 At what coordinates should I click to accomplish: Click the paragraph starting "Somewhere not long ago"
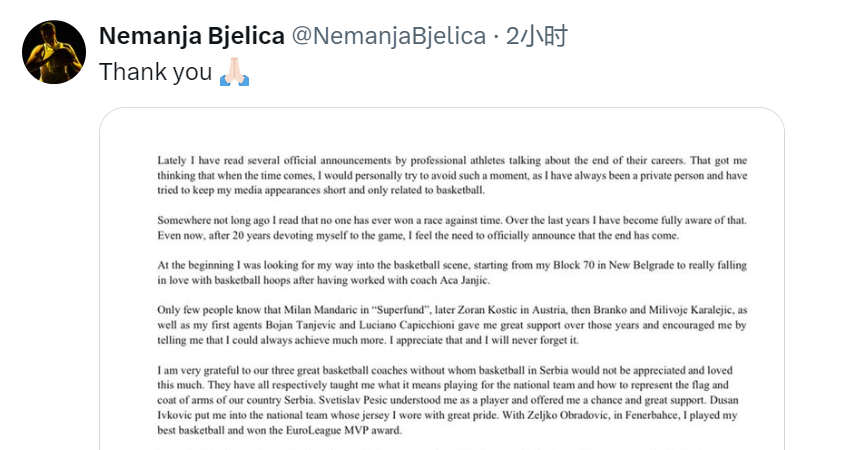click(452, 227)
